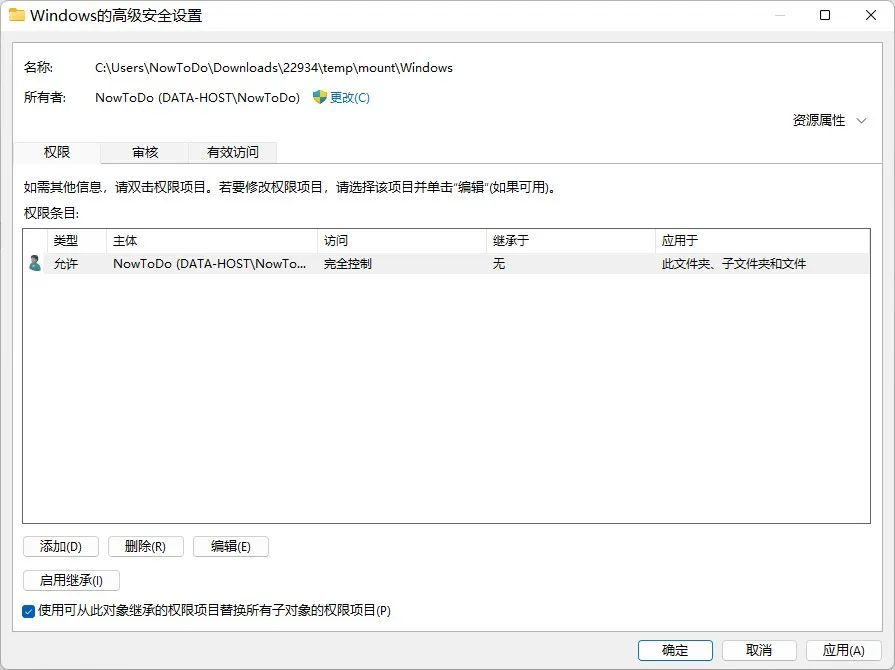Select the NowToDo (DATA-HOST\NowTo... principal cell
This screenshot has width=895, height=670.
[x=209, y=264]
